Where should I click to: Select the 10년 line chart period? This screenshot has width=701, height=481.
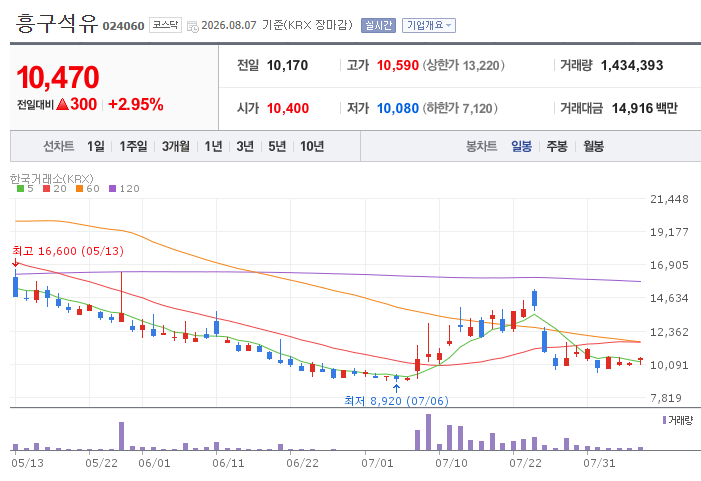pyautogui.click(x=312, y=146)
